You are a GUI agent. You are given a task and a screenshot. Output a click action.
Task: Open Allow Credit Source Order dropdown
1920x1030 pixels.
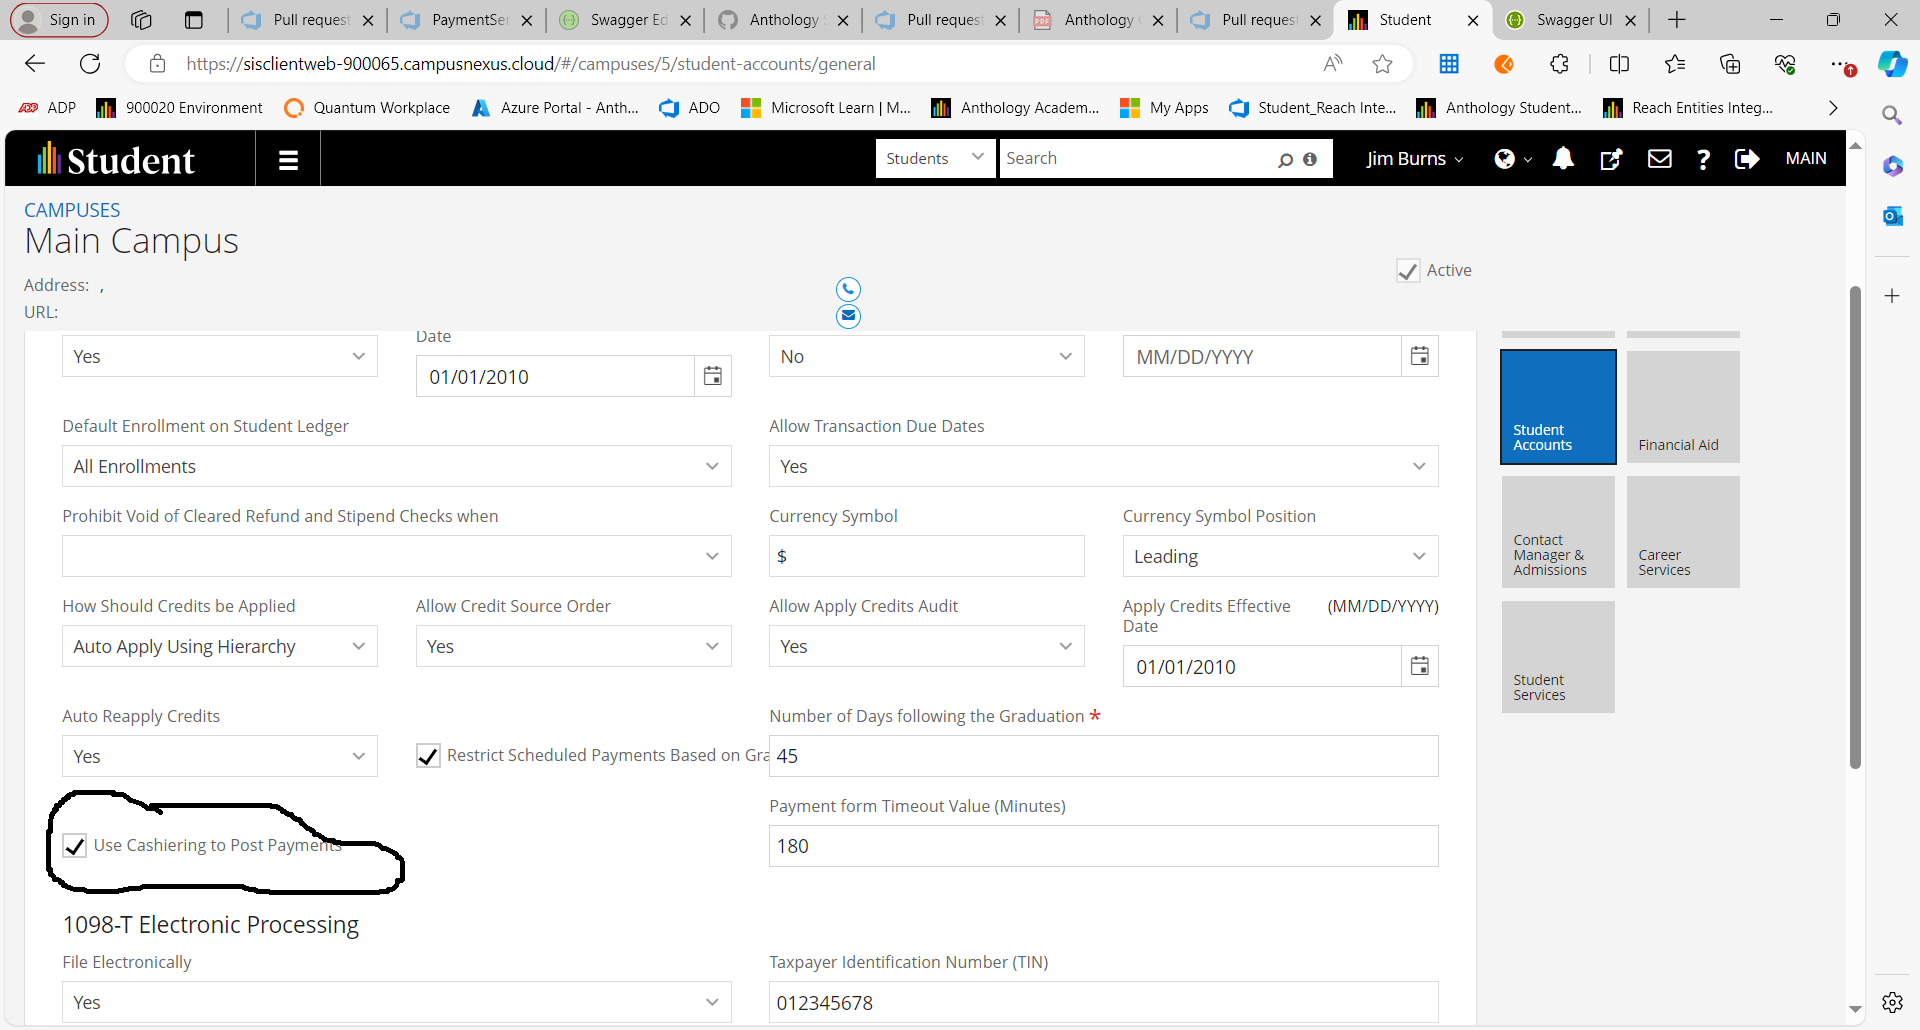point(573,646)
